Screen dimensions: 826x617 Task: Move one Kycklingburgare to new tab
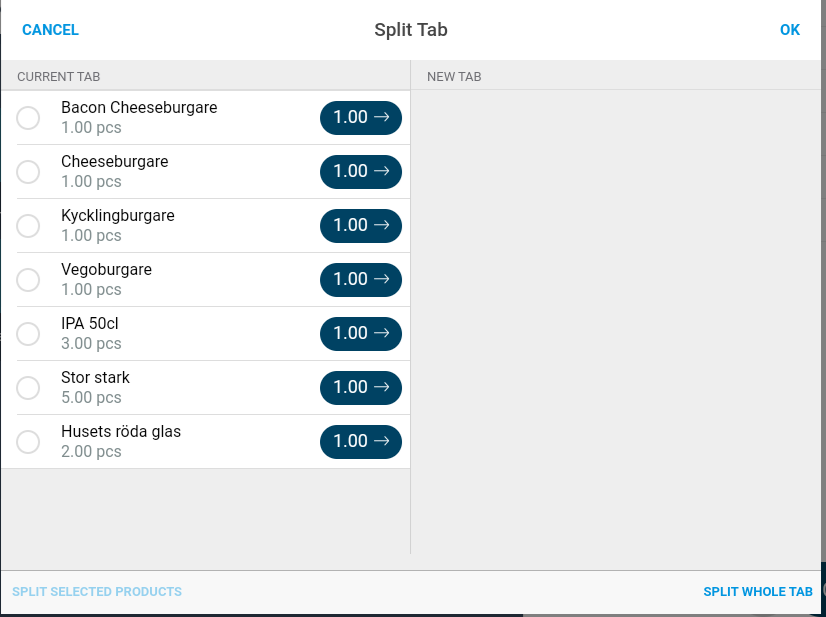(x=361, y=226)
